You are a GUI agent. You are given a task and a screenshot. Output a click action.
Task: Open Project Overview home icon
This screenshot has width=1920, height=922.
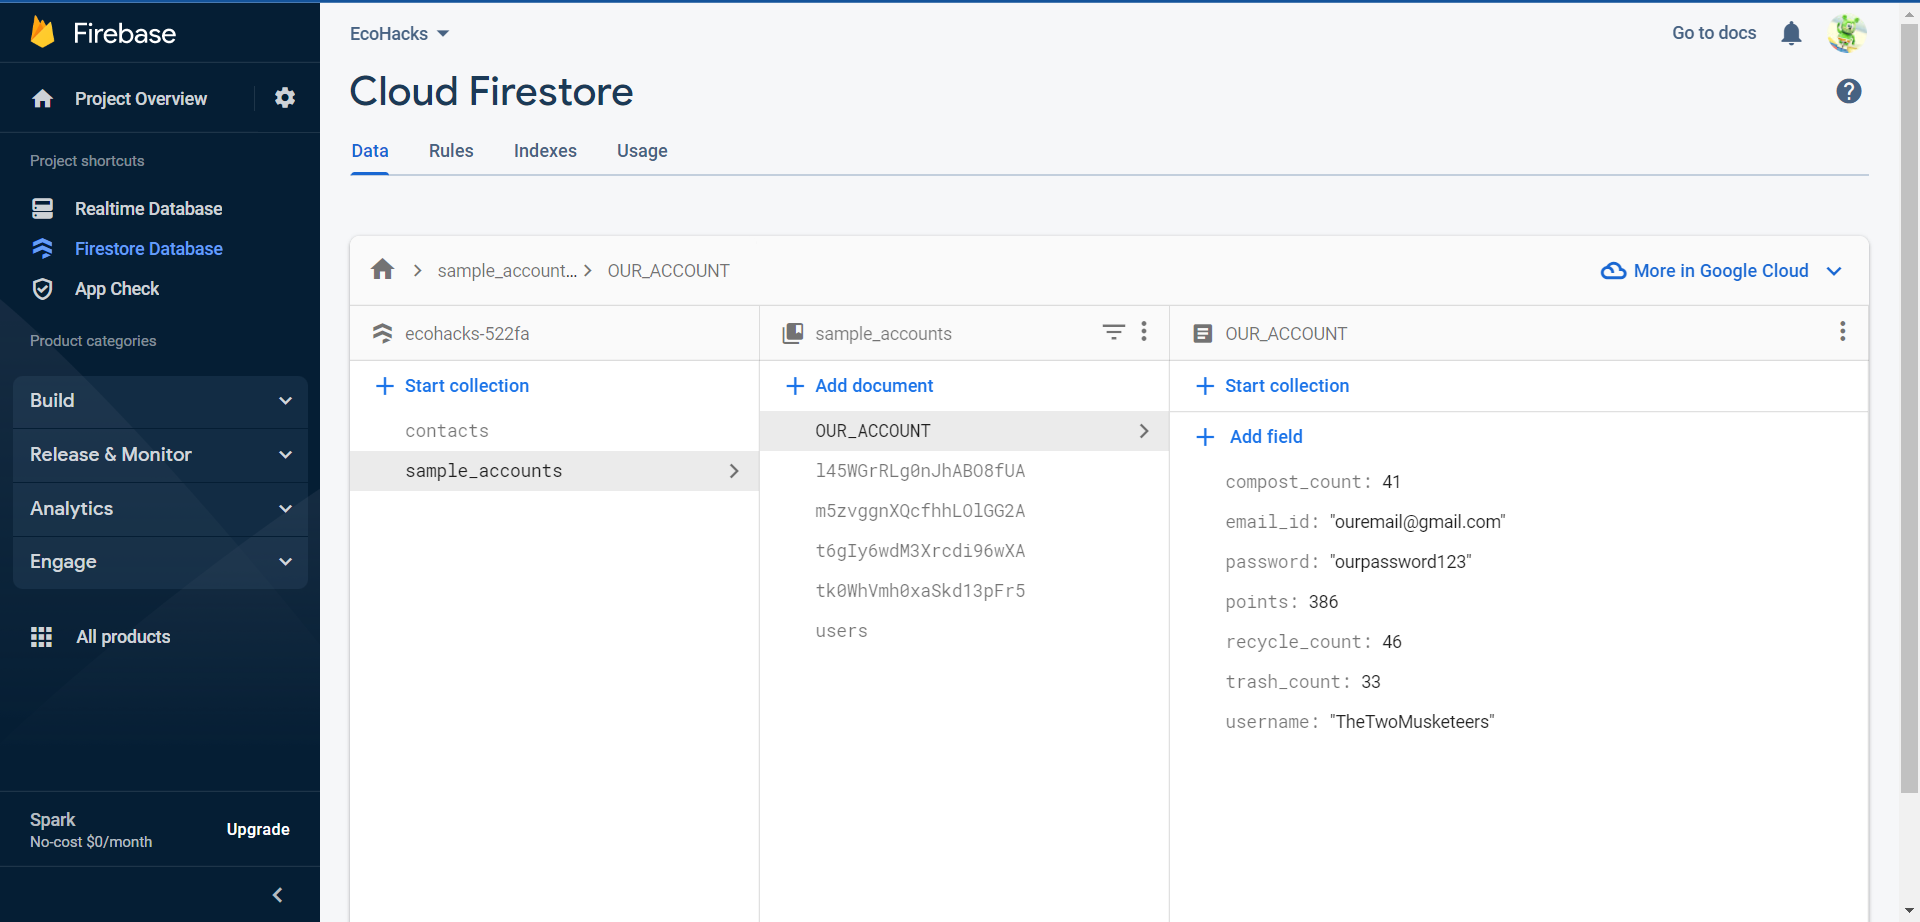coord(42,98)
